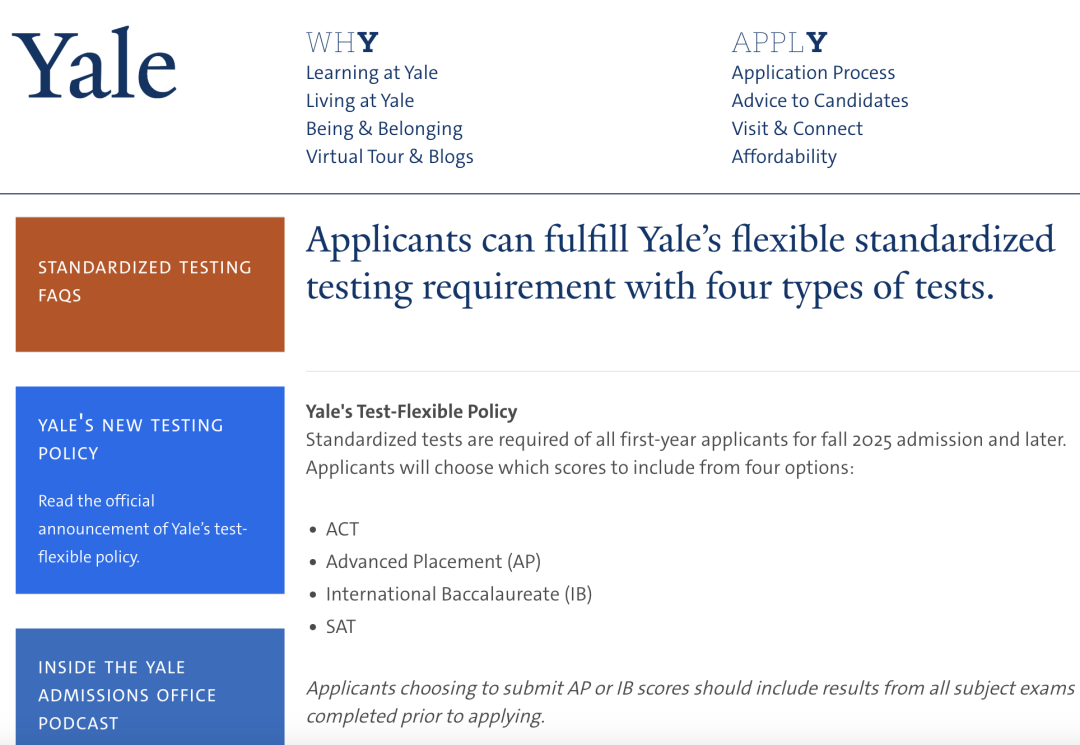Open Application Process link

(x=813, y=72)
